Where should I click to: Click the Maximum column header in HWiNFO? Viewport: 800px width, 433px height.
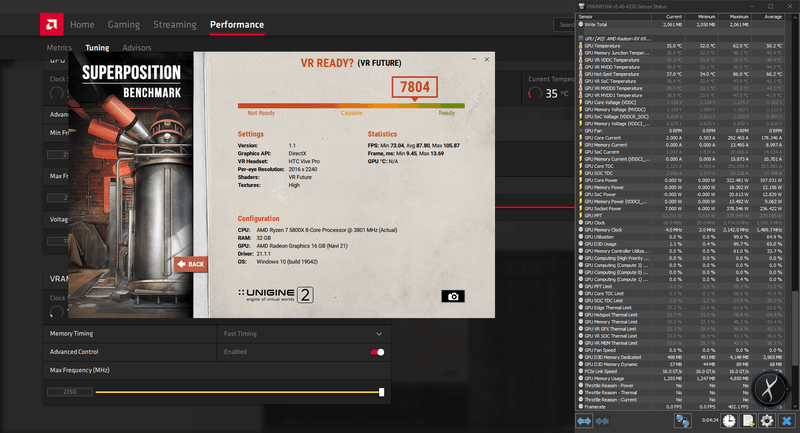[x=733, y=17]
